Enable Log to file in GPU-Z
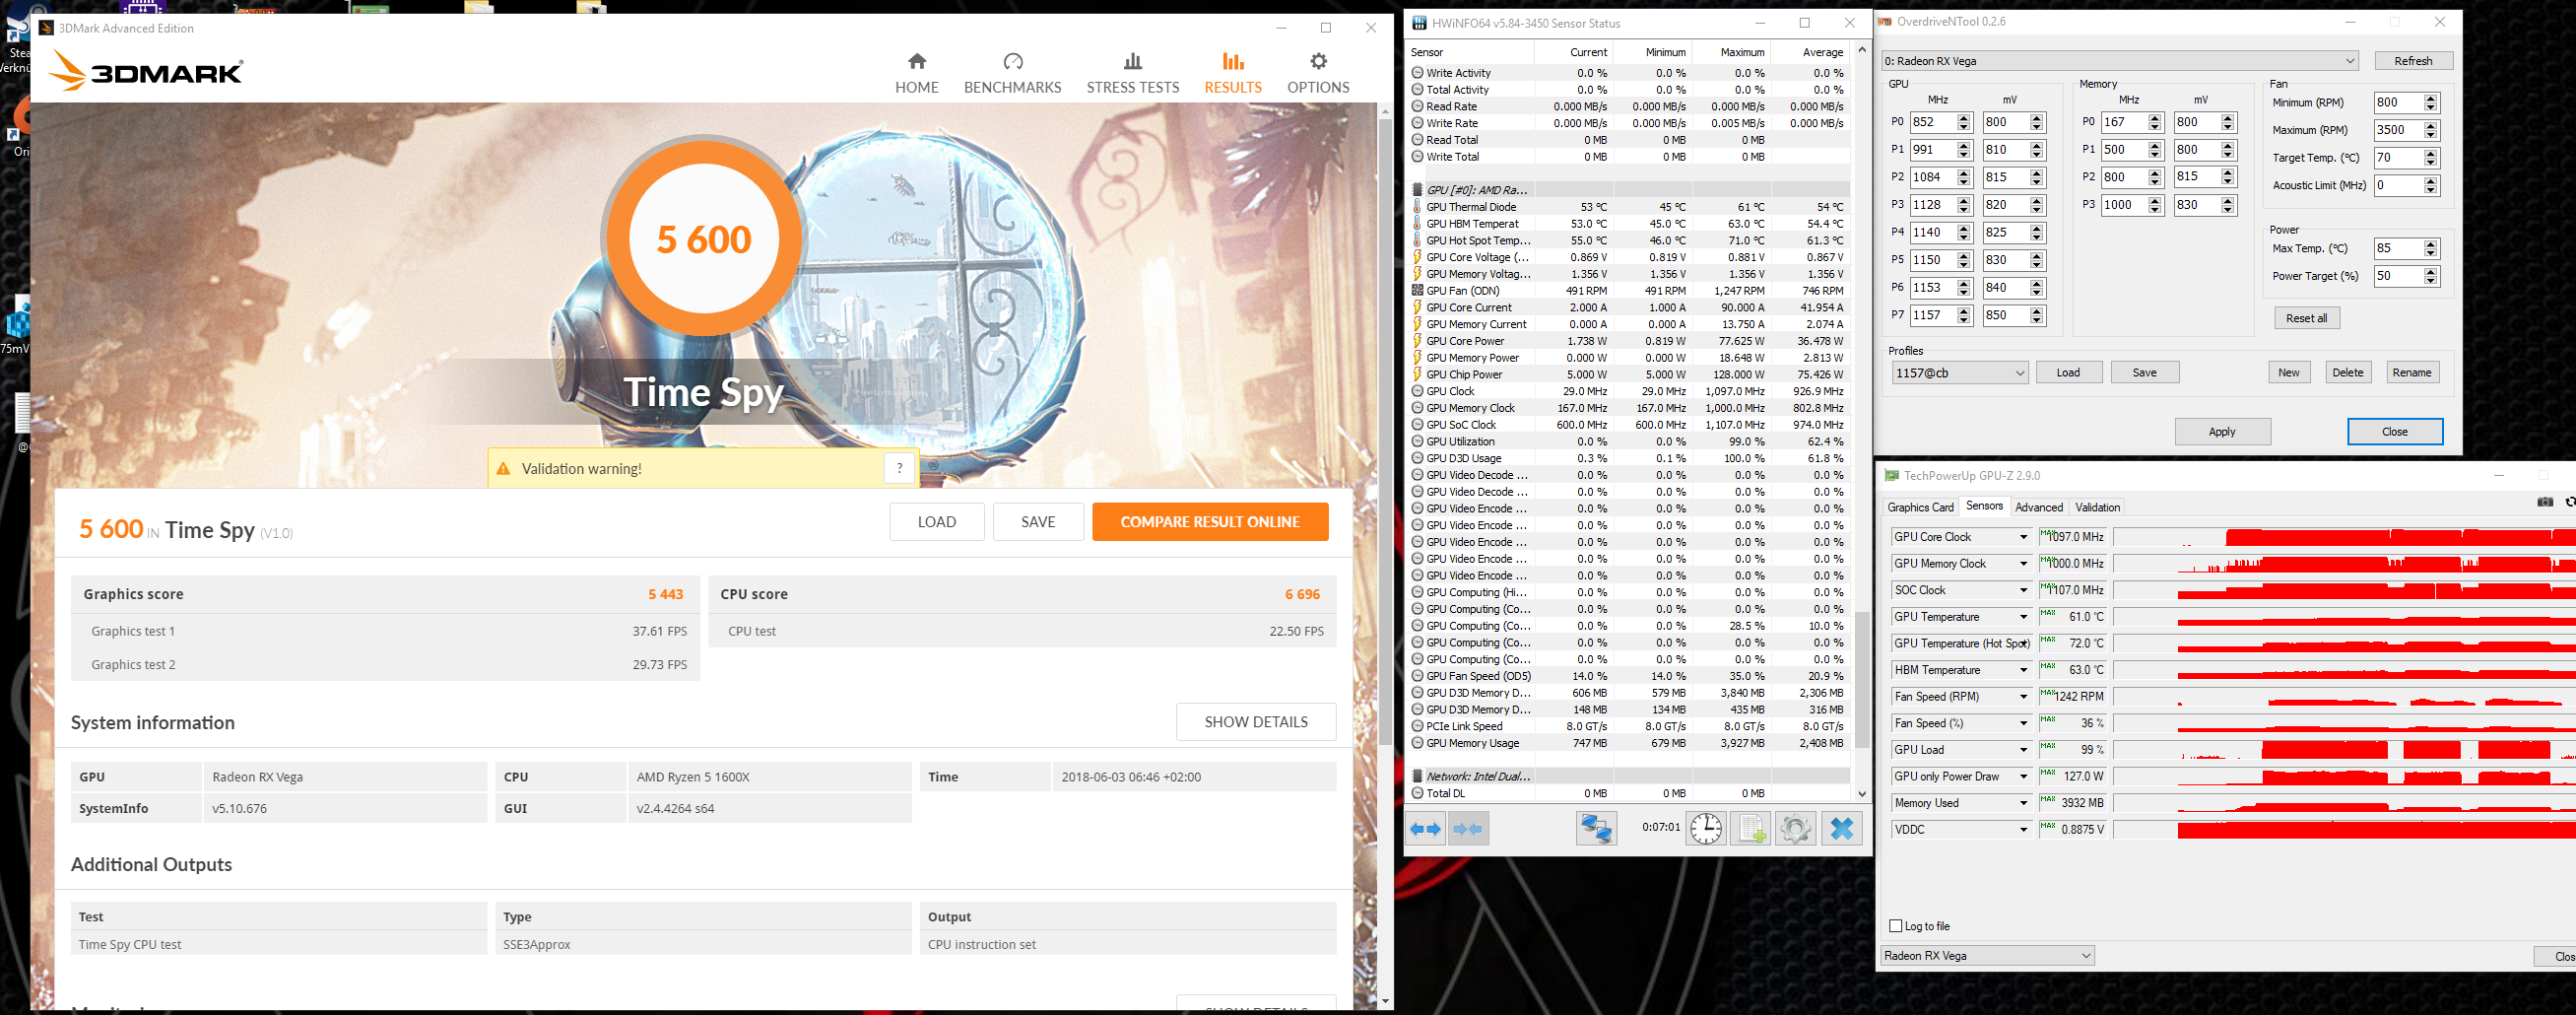The height and width of the screenshot is (1015, 2576). tap(1895, 926)
